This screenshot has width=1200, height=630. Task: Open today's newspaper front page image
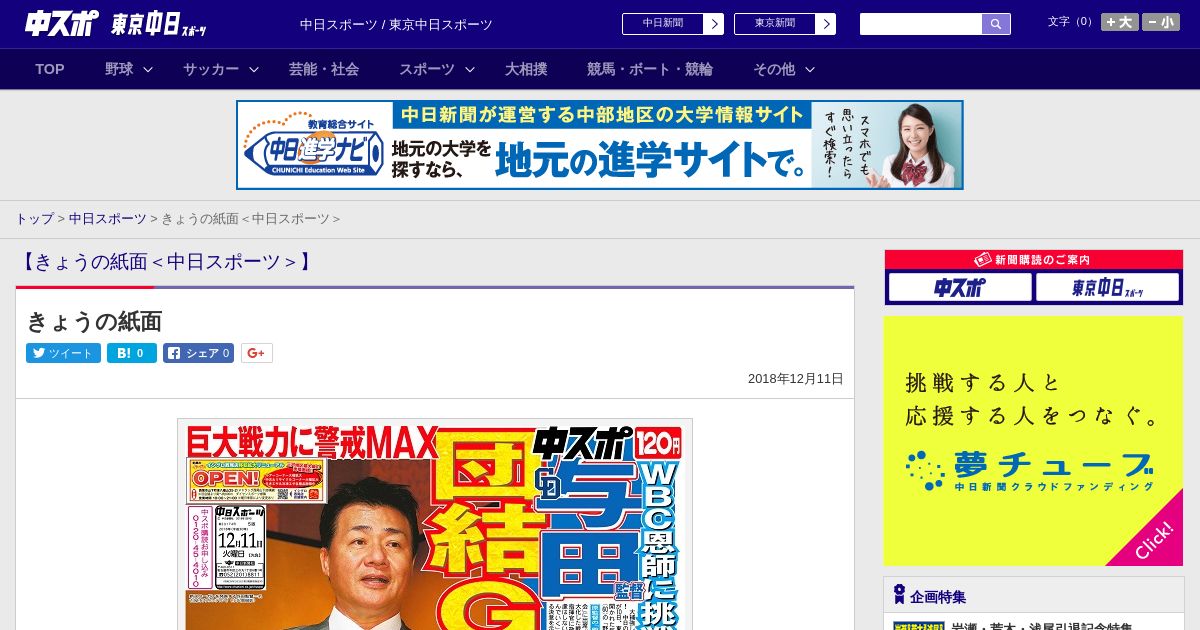pos(435,524)
